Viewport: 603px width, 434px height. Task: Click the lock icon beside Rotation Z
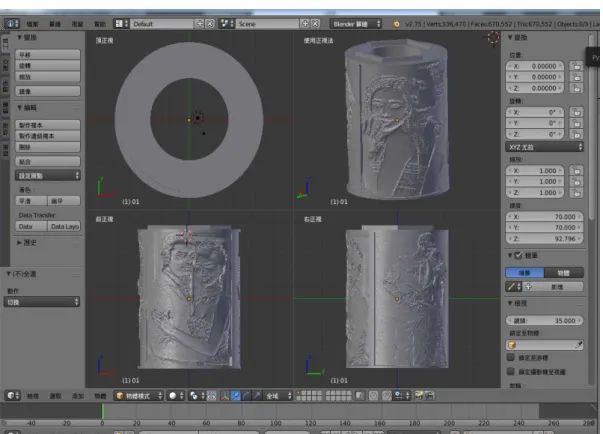(576, 135)
